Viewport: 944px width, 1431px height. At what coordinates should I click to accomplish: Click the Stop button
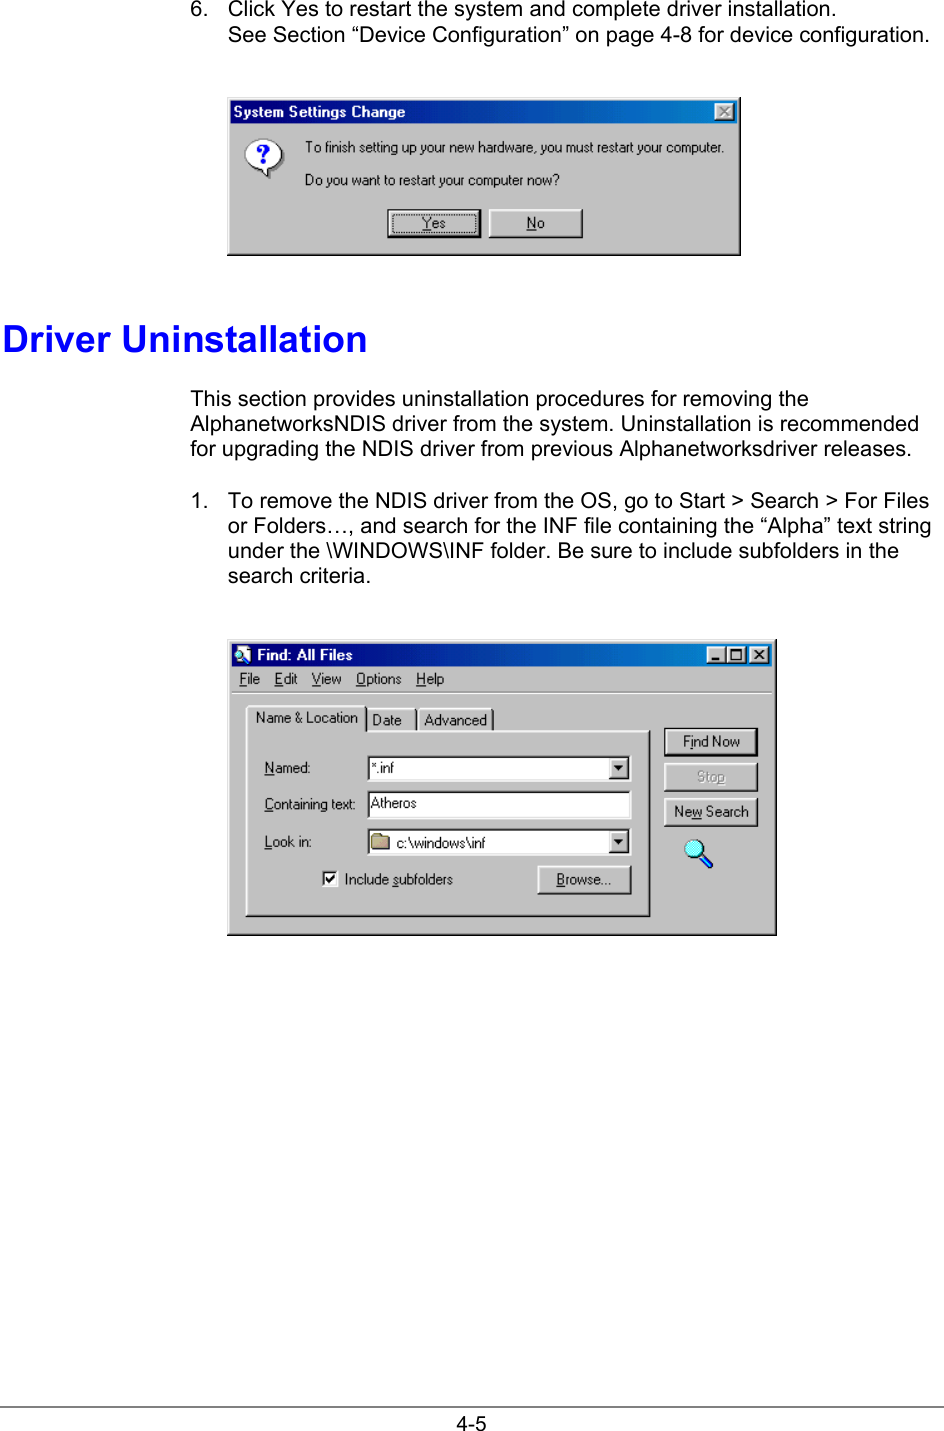tap(711, 777)
